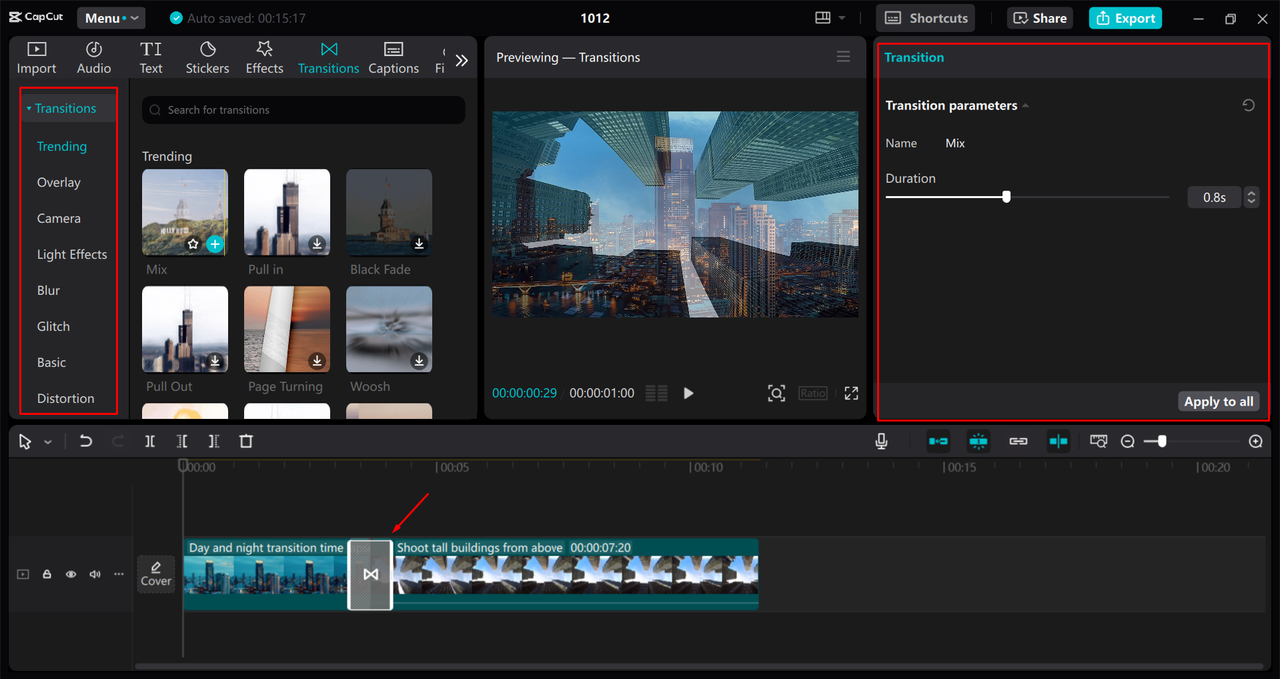The image size is (1280, 679).
Task: Toggle auto snapping
Action: click(x=978, y=441)
